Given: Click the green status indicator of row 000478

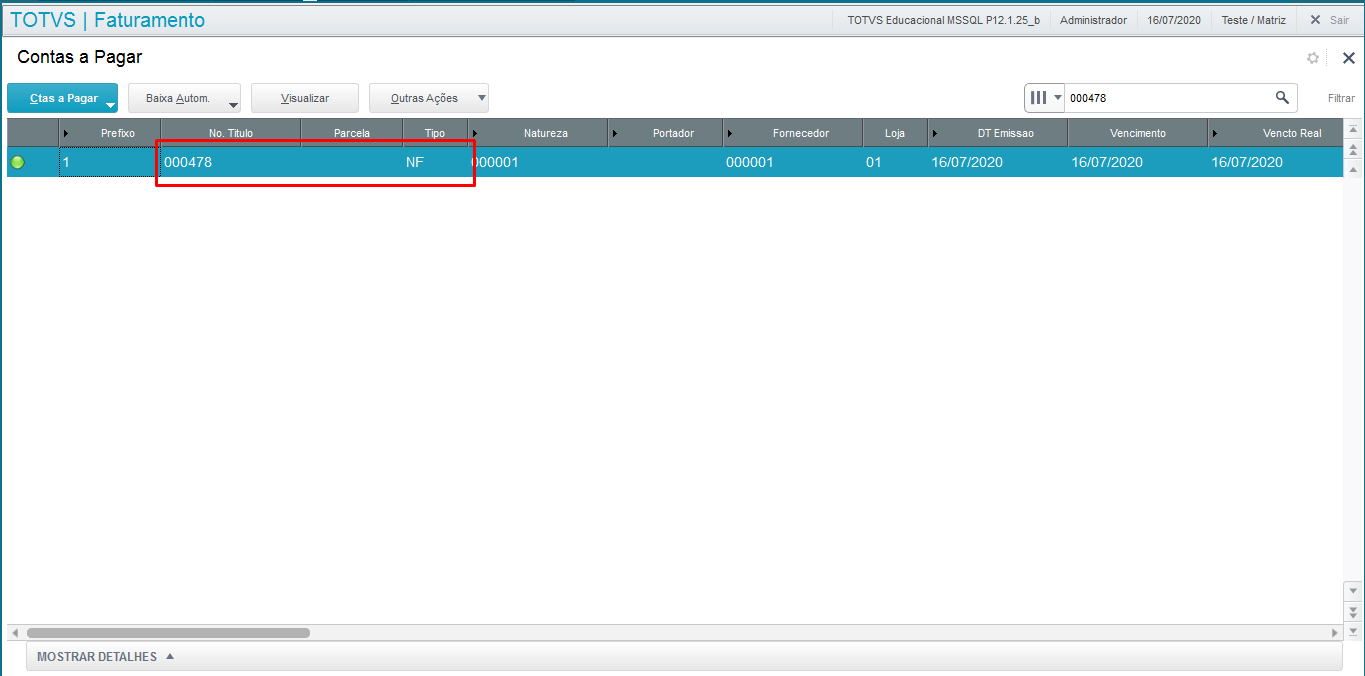Looking at the screenshot, I should tap(17, 162).
